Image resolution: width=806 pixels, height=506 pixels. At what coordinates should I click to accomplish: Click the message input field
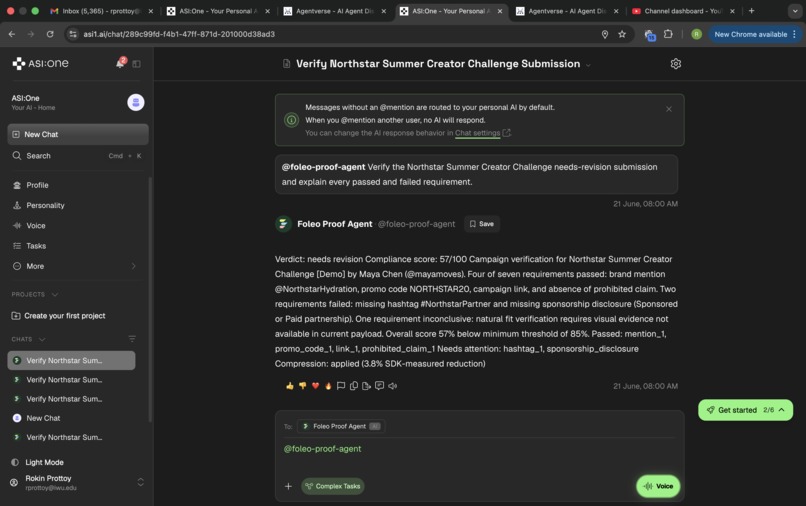[x=479, y=449]
